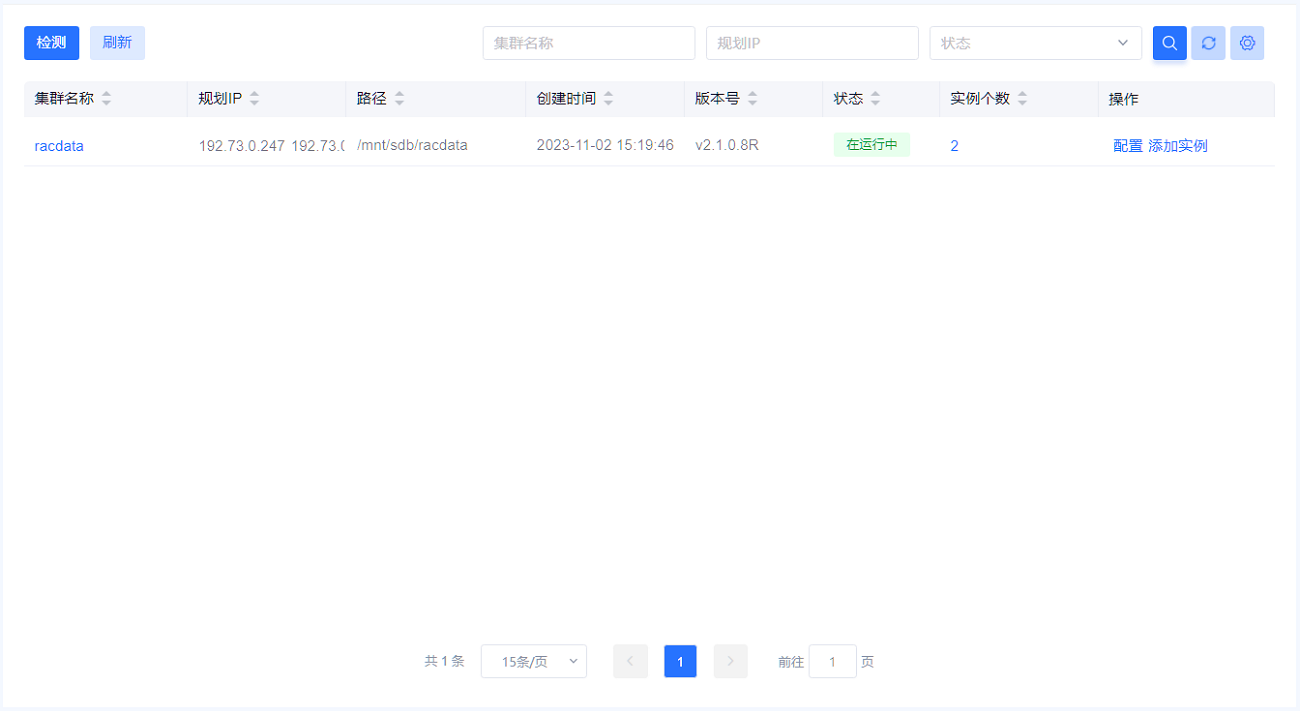
Task: Open the racdata cluster link
Action: pyautogui.click(x=59, y=146)
